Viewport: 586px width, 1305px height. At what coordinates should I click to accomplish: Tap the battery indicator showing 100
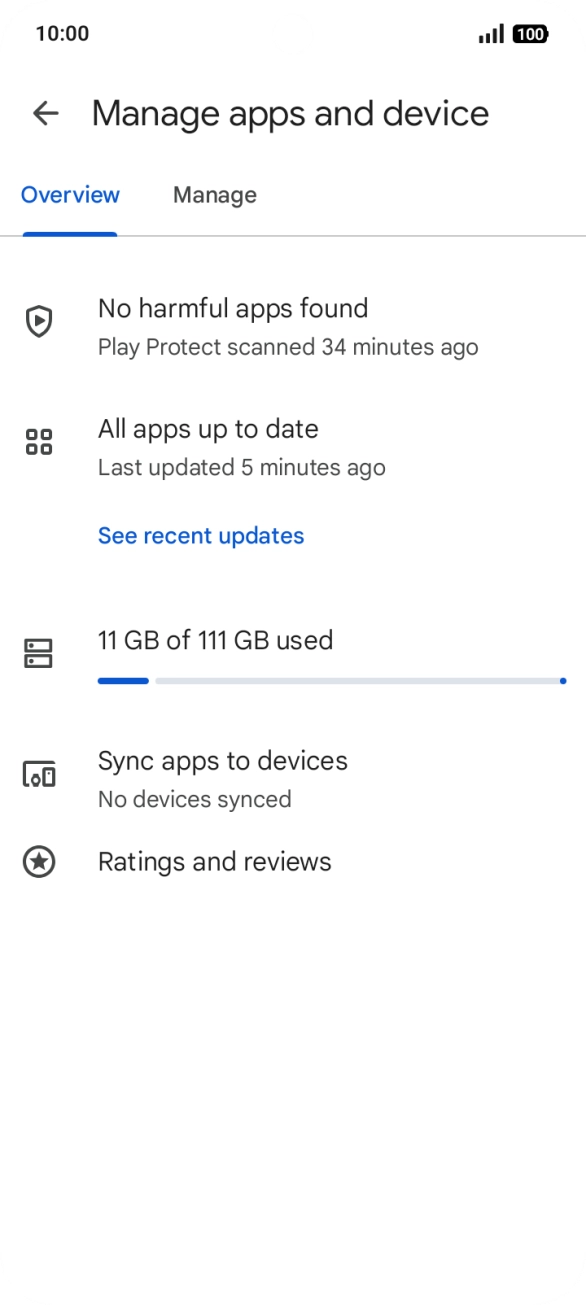pos(530,34)
